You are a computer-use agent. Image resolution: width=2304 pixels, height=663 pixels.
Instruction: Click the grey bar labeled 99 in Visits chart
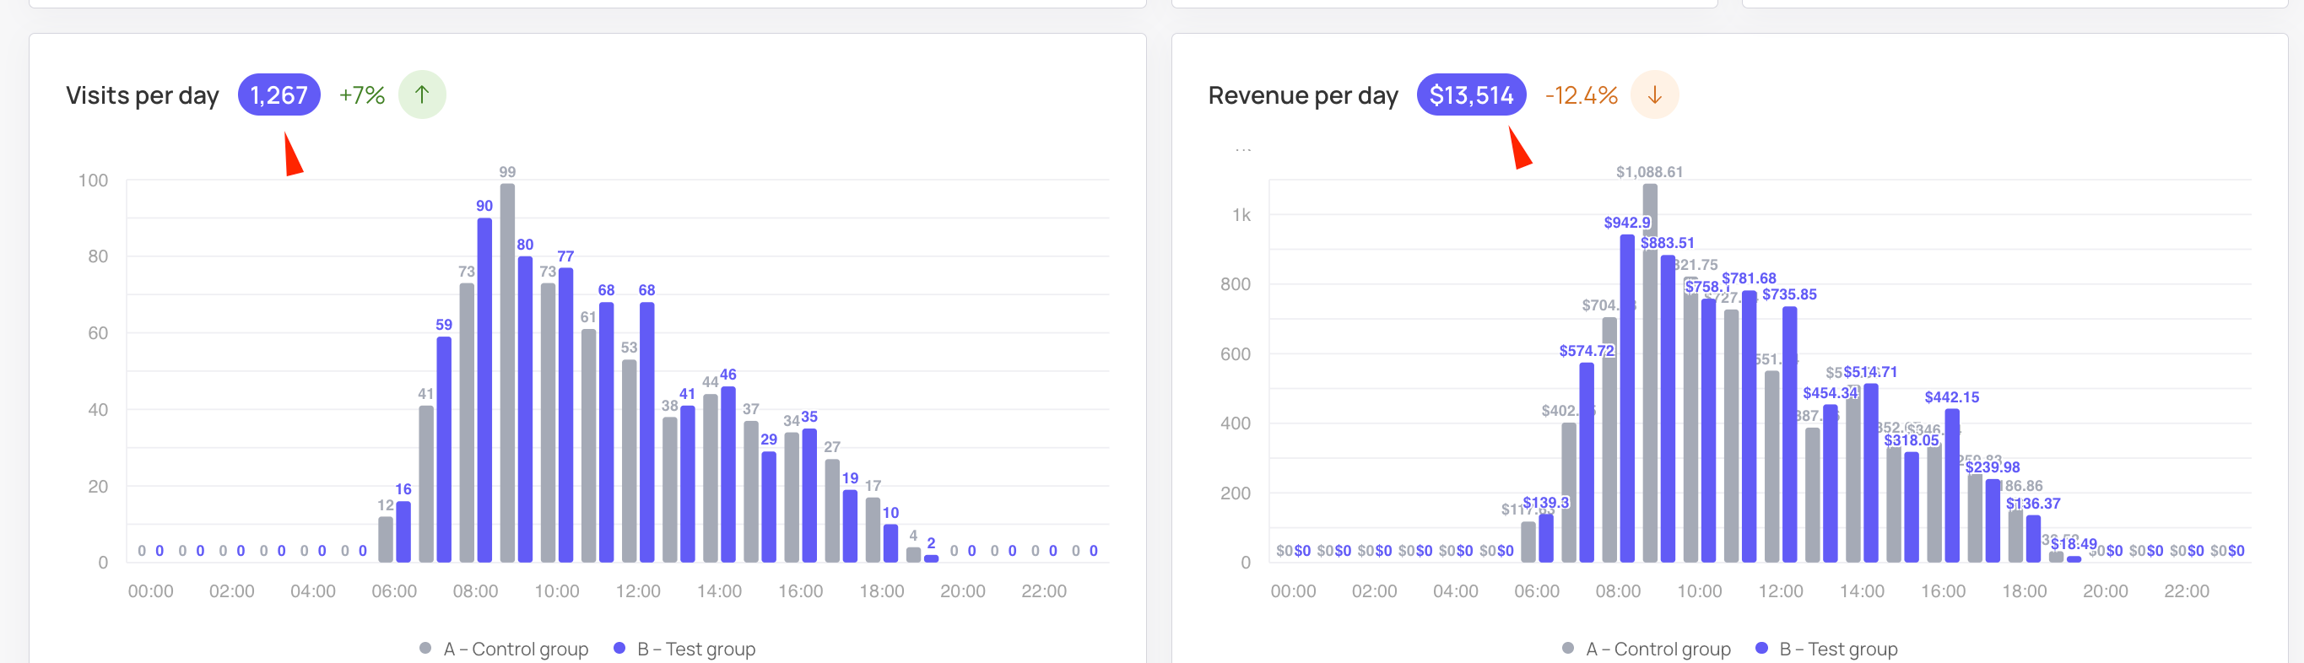(x=508, y=373)
